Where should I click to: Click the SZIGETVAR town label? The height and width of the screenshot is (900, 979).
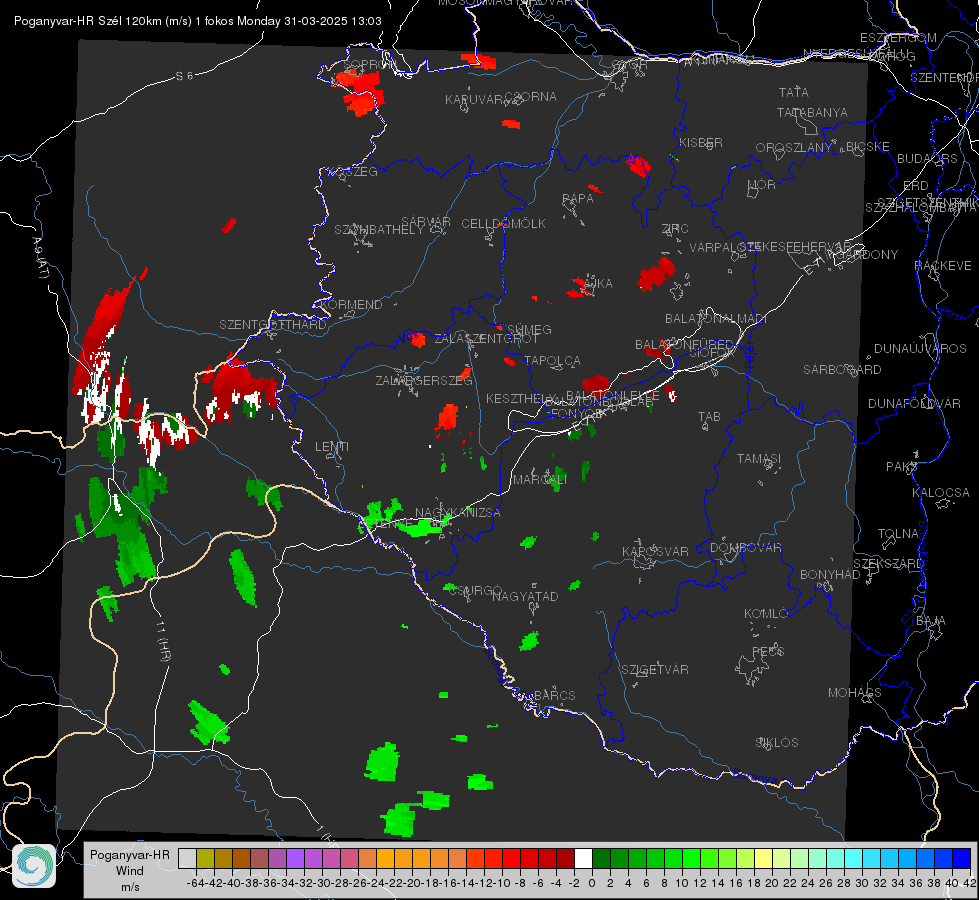(655, 670)
